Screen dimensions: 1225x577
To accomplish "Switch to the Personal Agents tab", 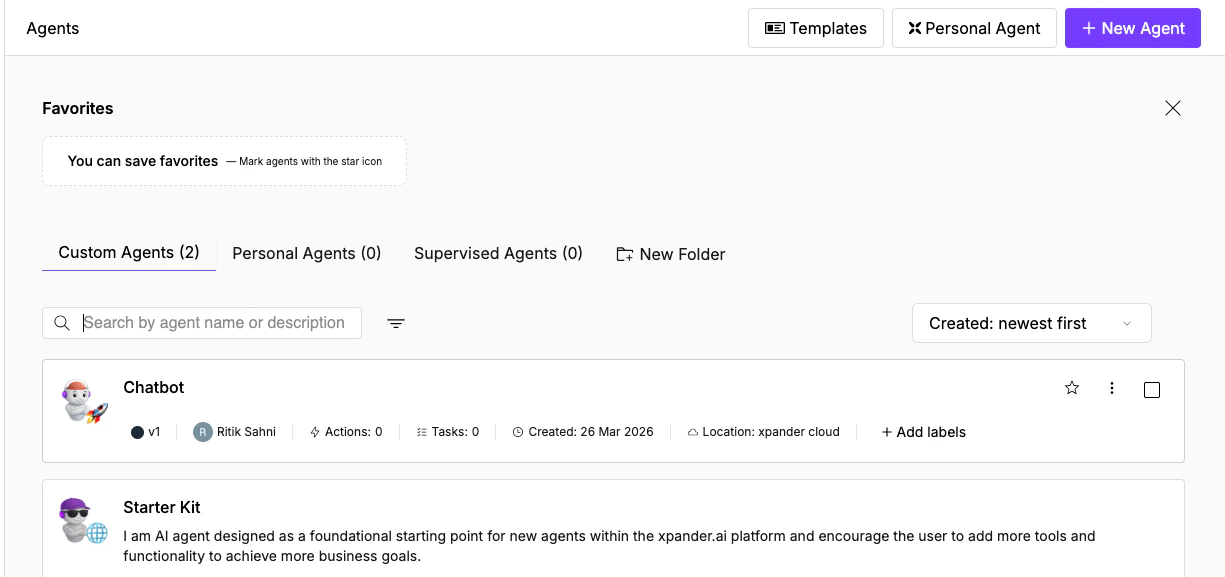I will (x=306, y=253).
